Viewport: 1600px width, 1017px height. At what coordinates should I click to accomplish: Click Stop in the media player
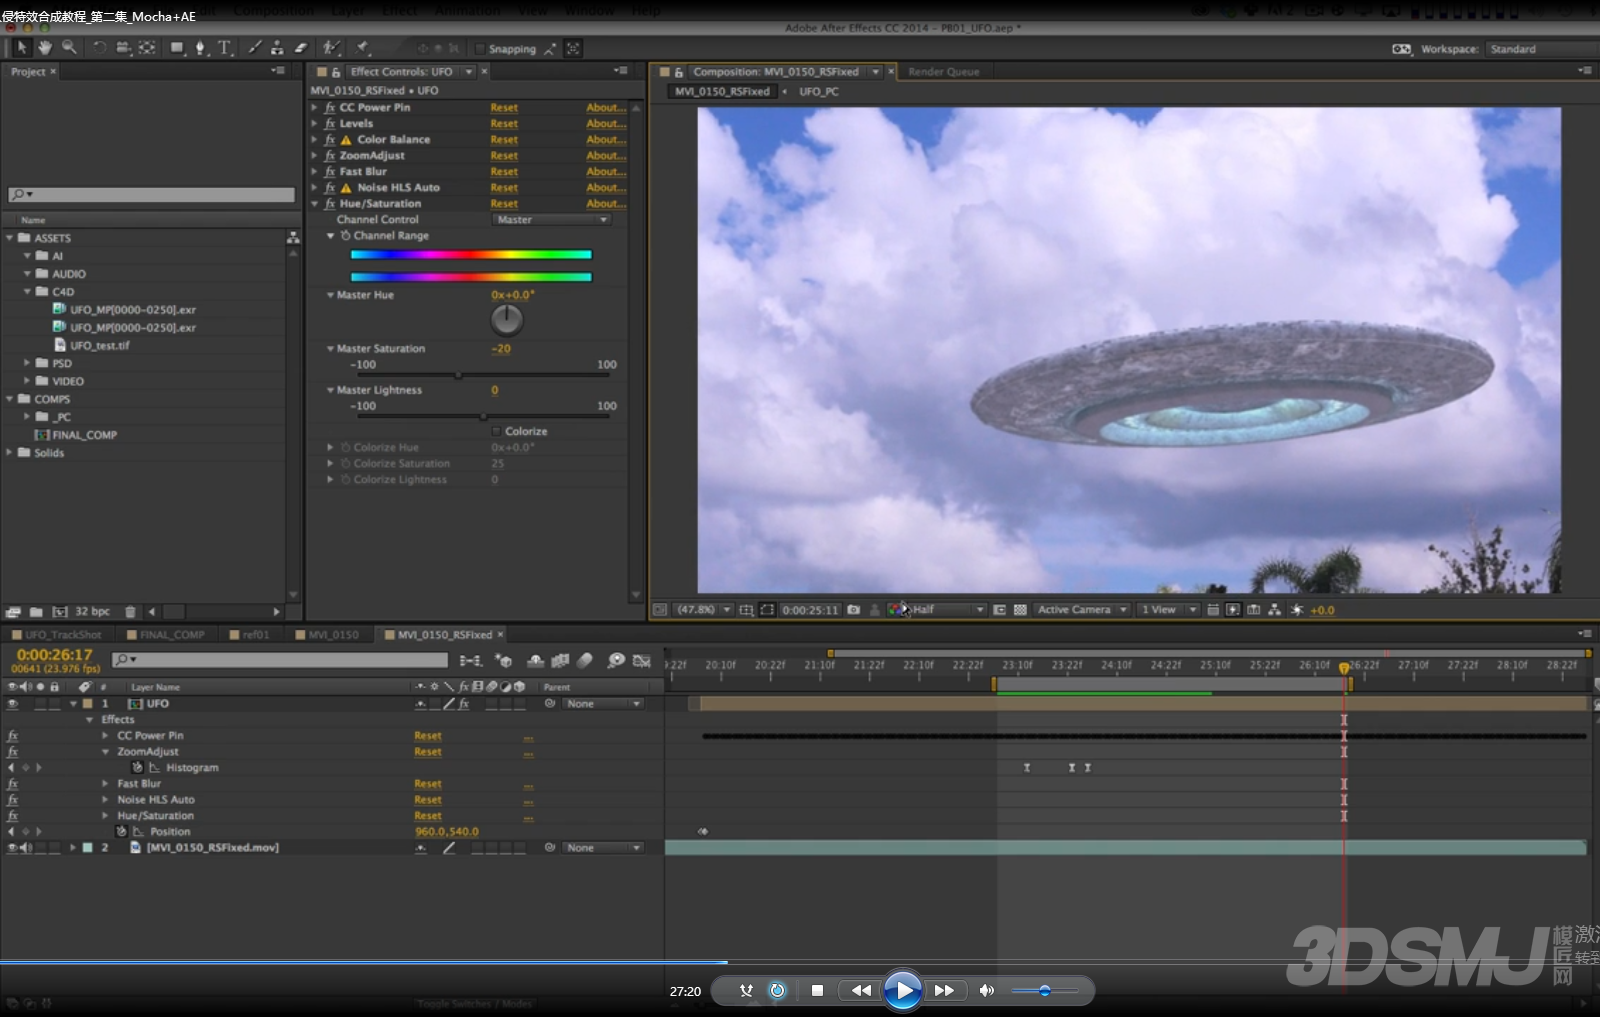[x=817, y=991]
